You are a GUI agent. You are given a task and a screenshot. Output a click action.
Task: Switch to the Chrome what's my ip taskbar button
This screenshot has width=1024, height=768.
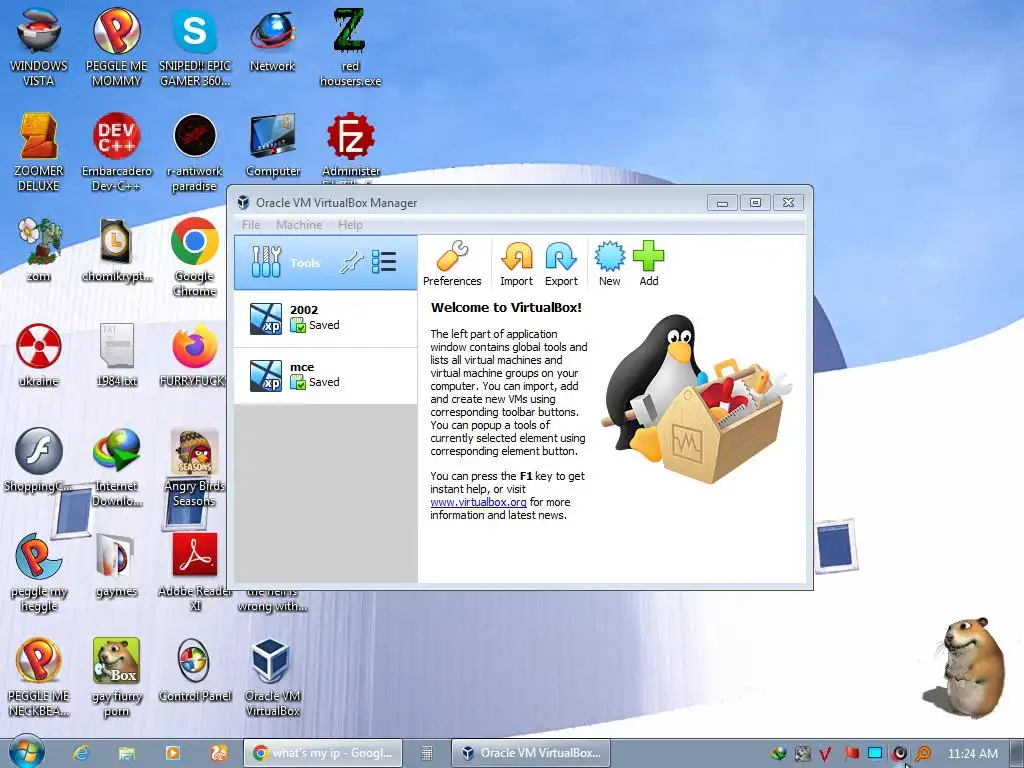[x=323, y=753]
